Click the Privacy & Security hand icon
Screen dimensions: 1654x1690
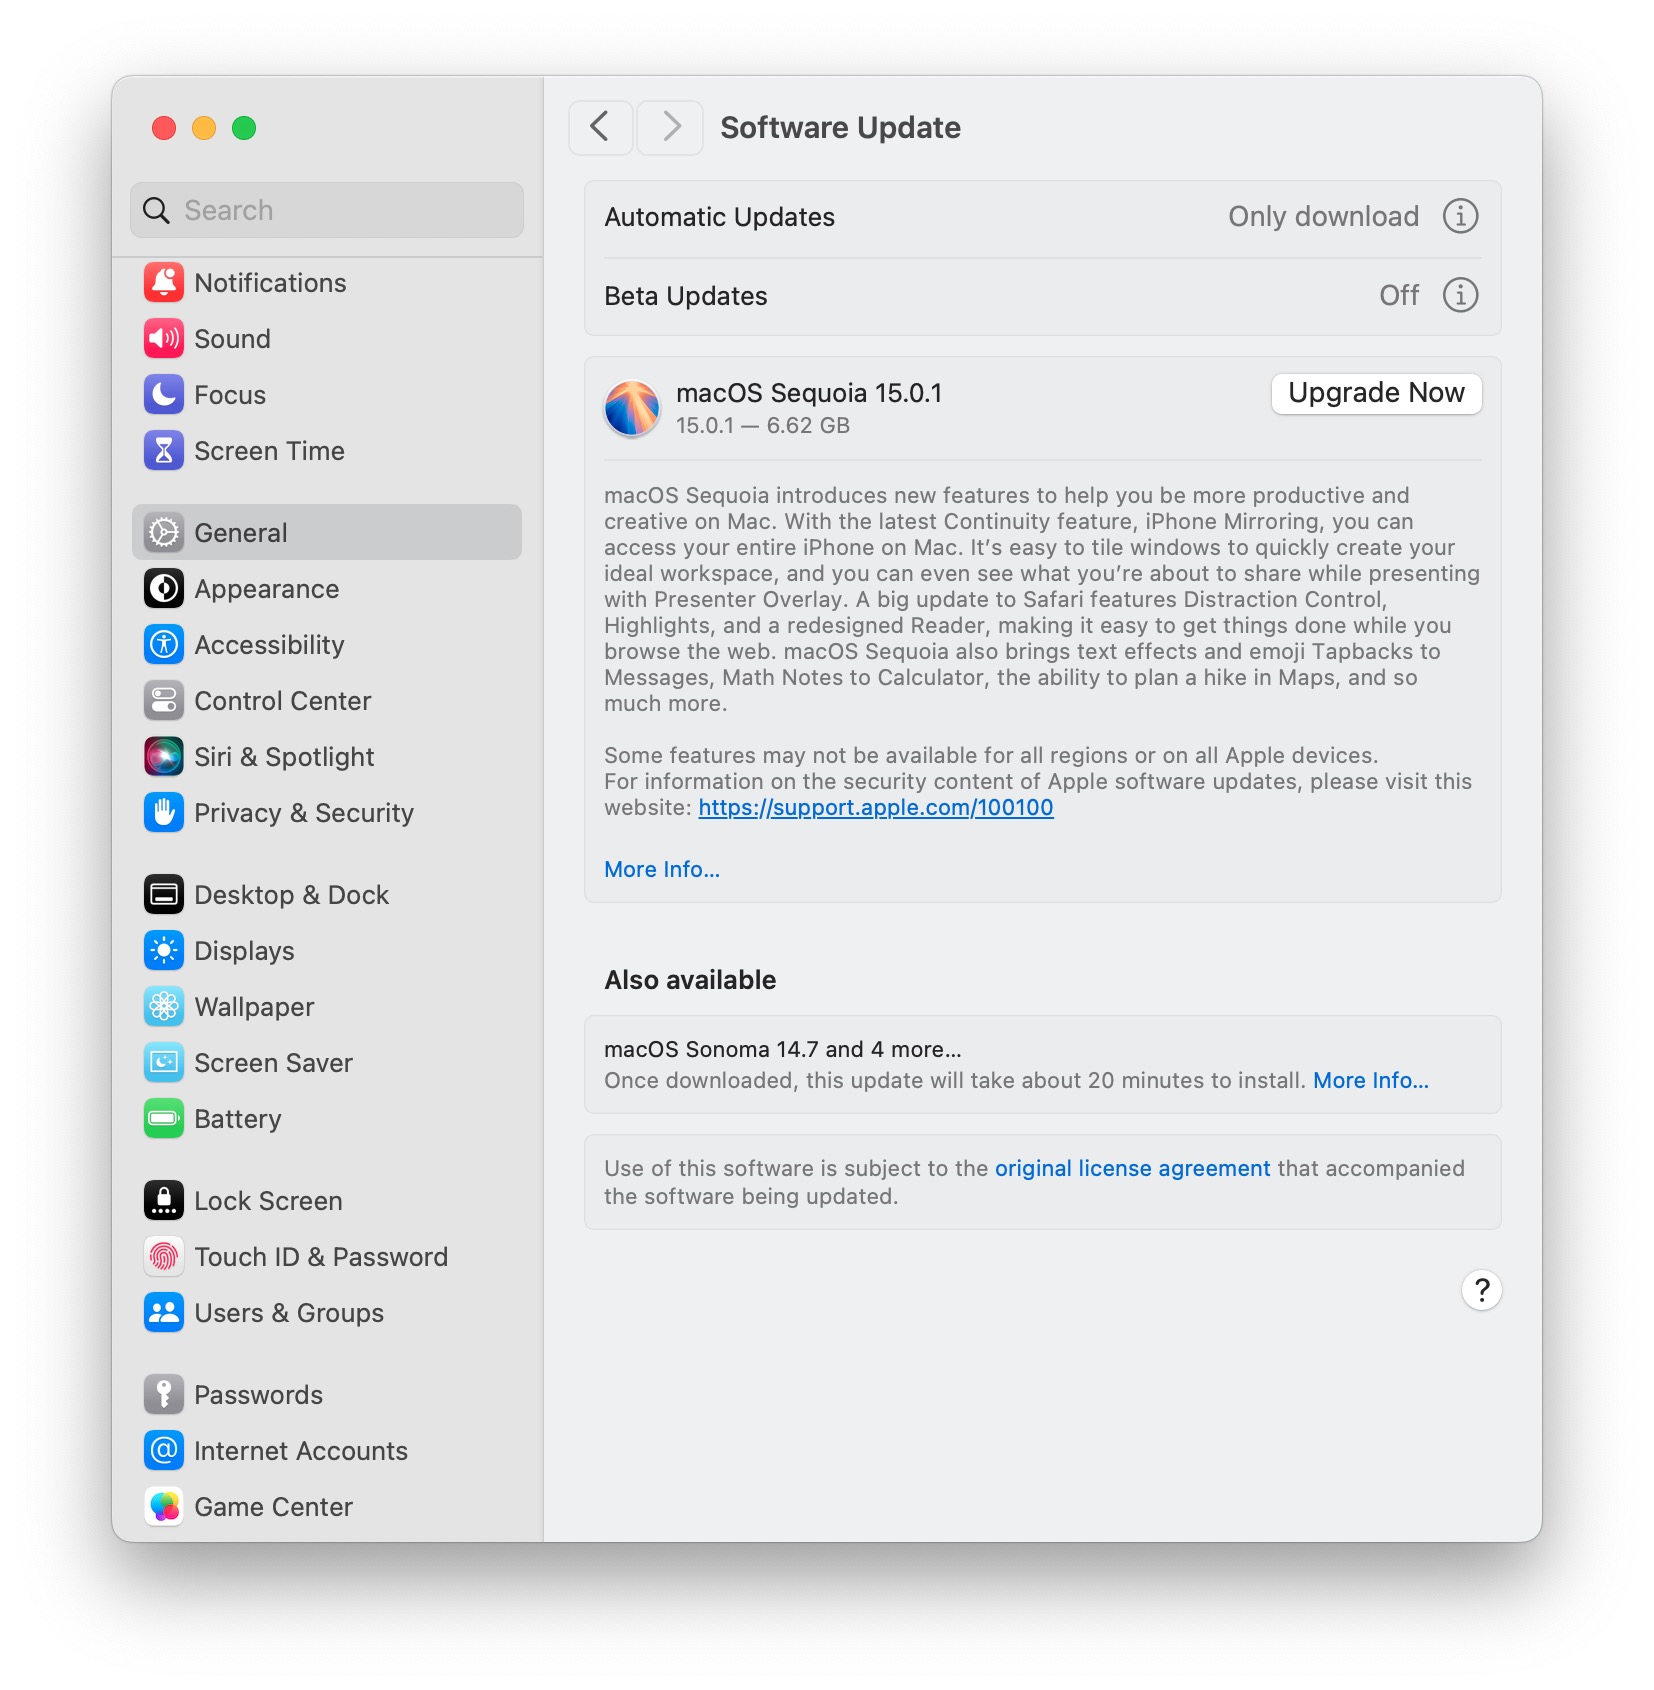tap(164, 812)
